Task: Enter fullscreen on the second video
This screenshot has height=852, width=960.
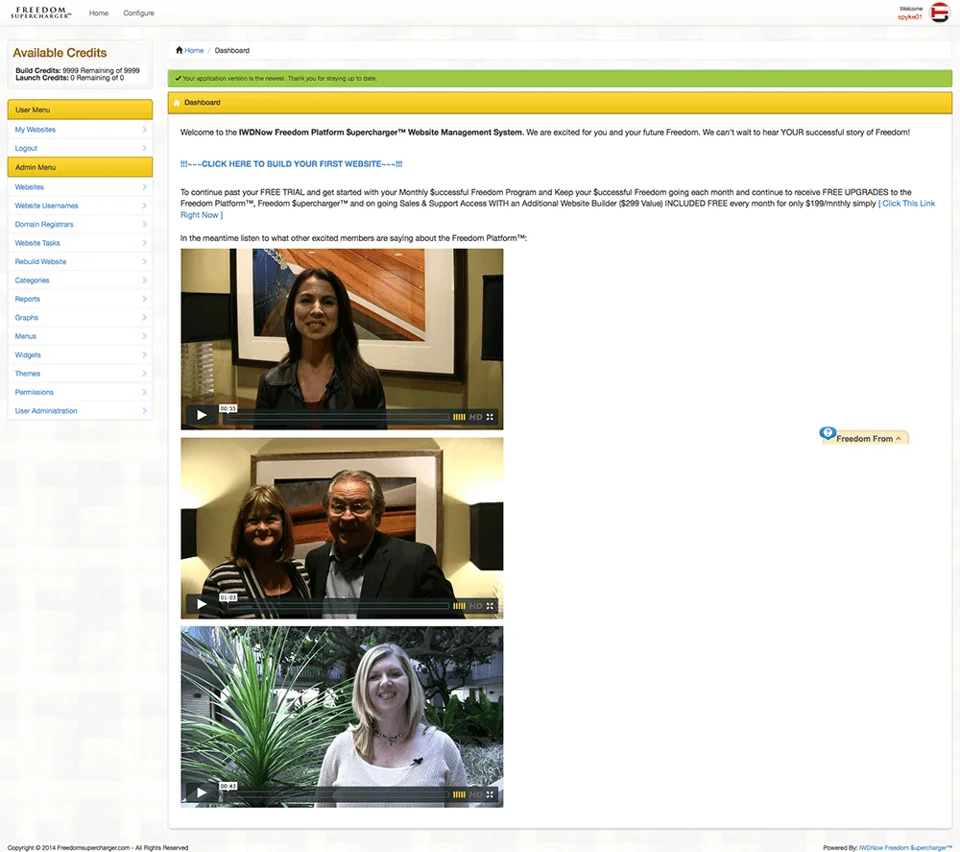Action: click(490, 606)
